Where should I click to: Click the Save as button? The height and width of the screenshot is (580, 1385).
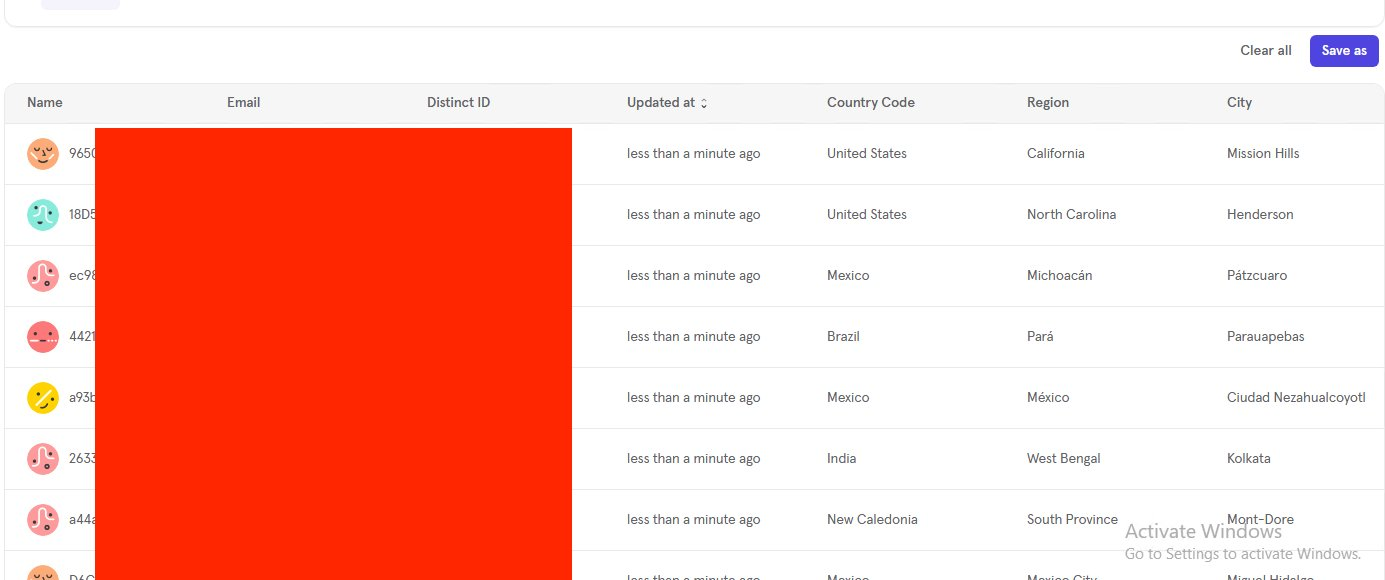[x=1343, y=51]
